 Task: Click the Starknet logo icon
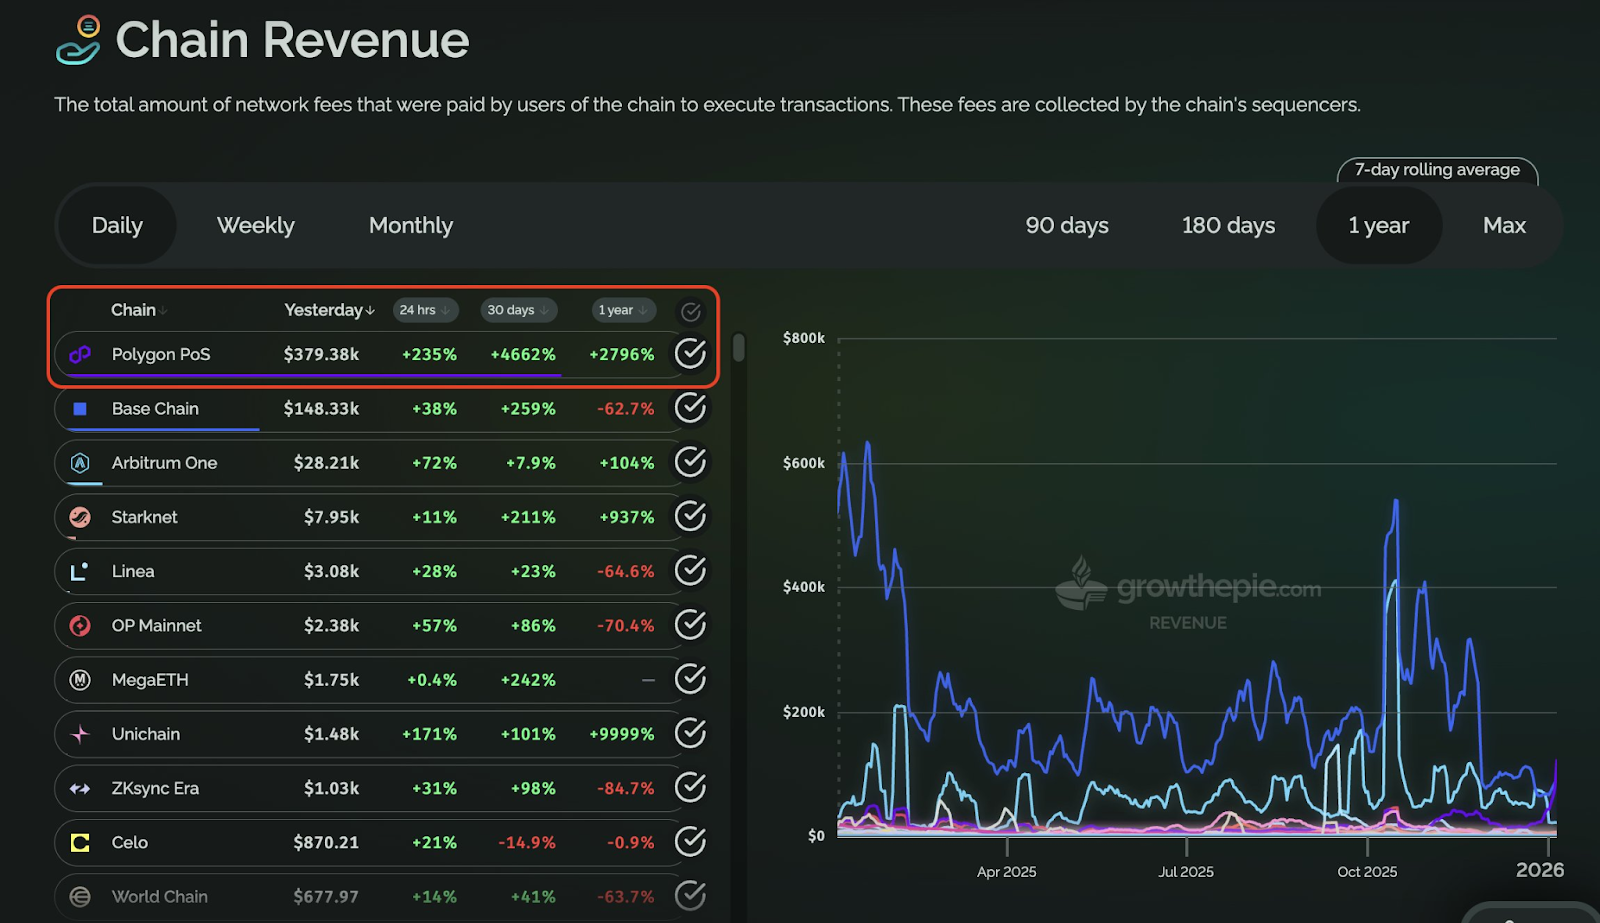coord(80,517)
